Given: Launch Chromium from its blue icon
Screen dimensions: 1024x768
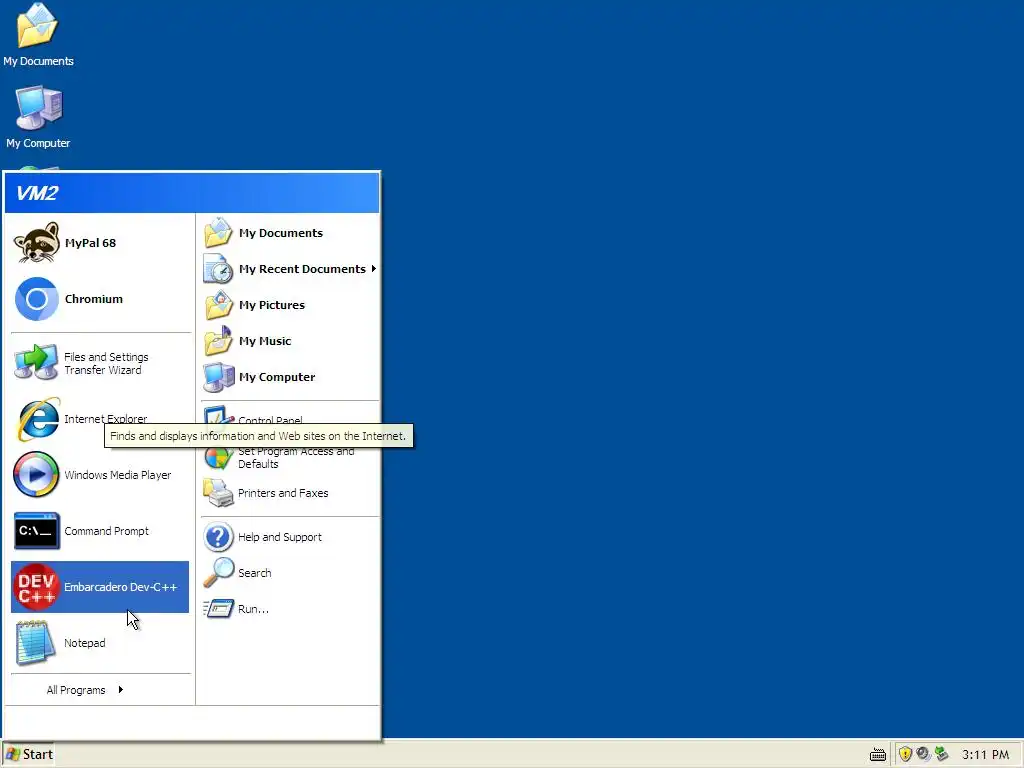Looking at the screenshot, I should 37,299.
